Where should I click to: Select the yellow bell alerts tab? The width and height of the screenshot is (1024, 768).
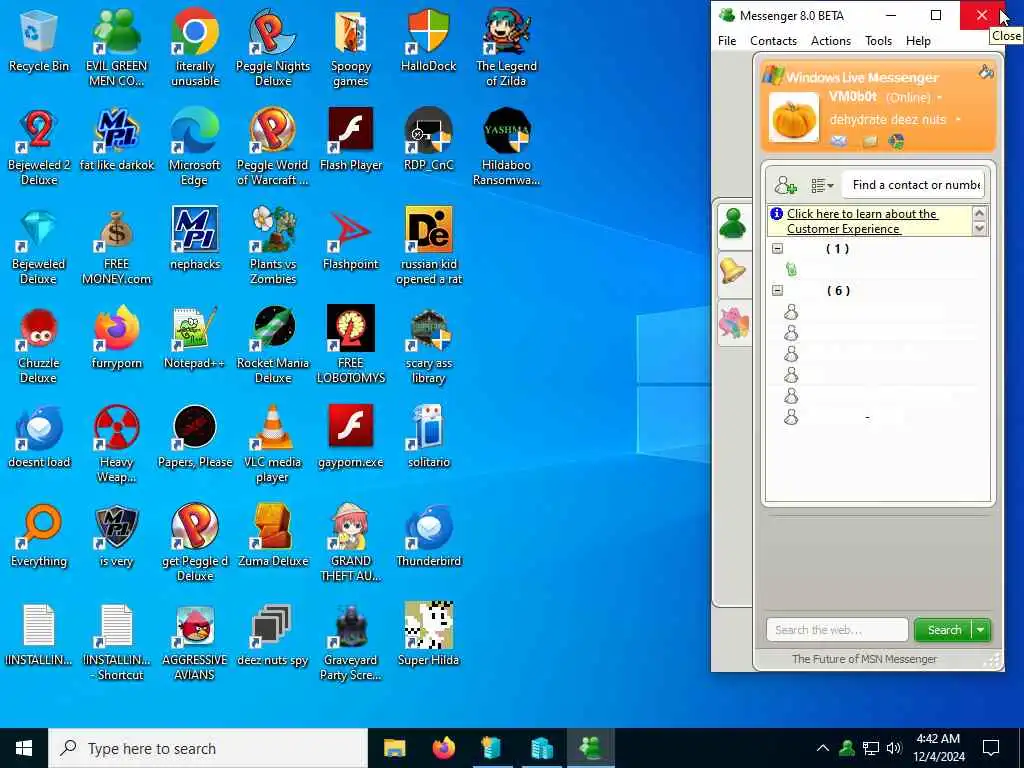[733, 271]
